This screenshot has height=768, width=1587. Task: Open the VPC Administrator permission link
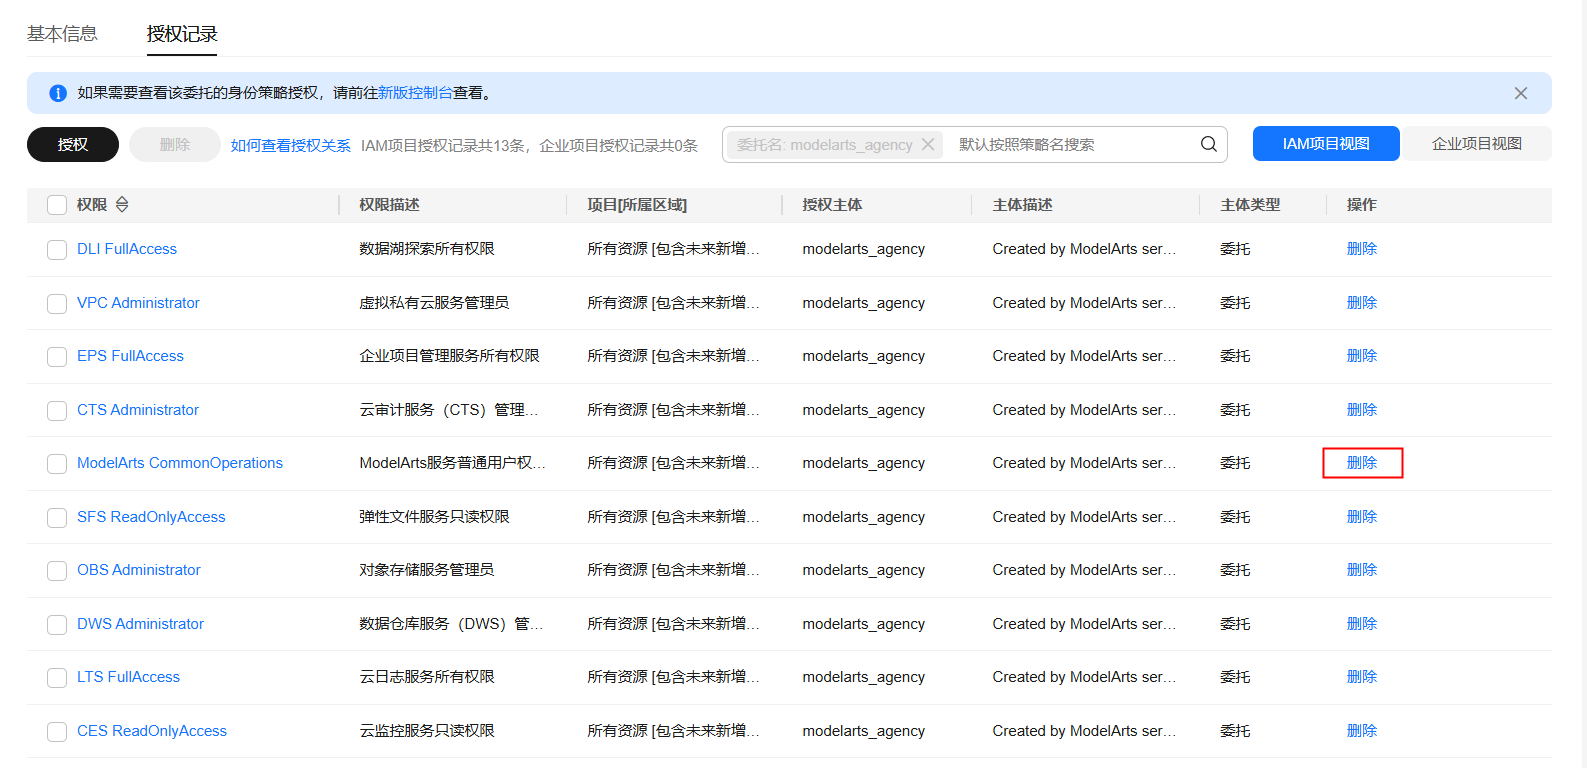[138, 303]
